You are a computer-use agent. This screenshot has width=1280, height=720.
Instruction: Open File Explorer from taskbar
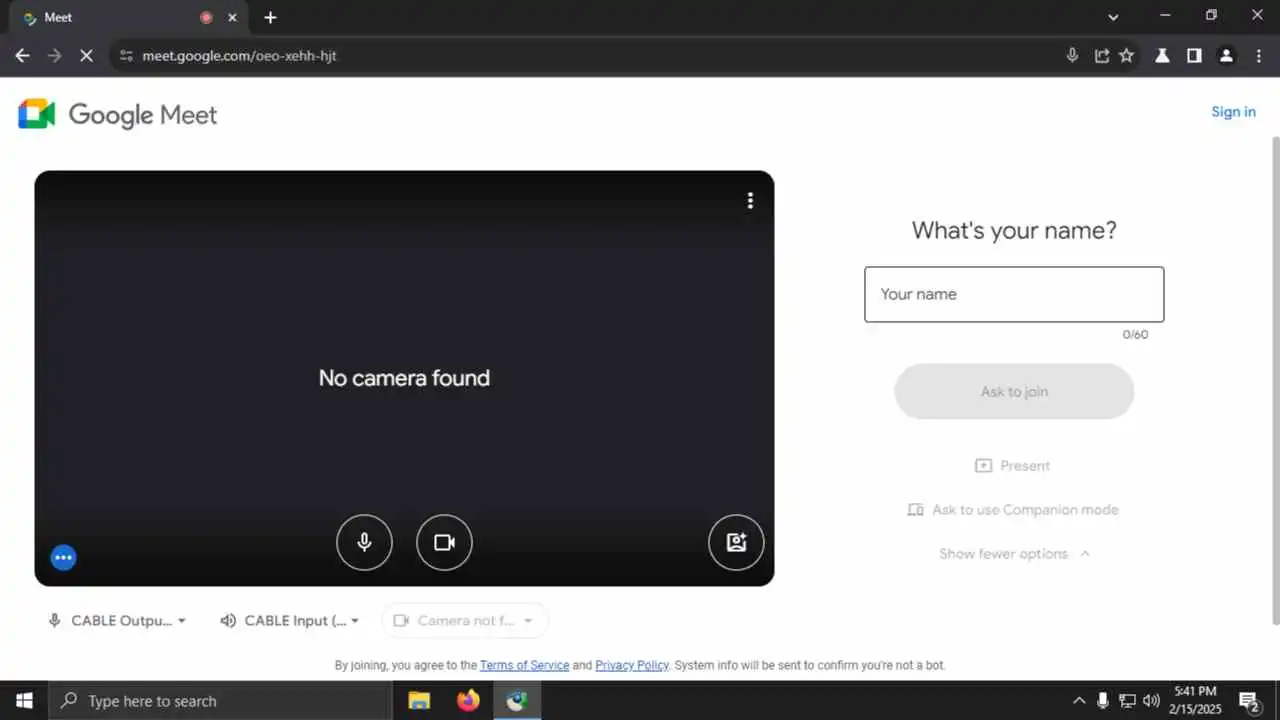(x=419, y=701)
